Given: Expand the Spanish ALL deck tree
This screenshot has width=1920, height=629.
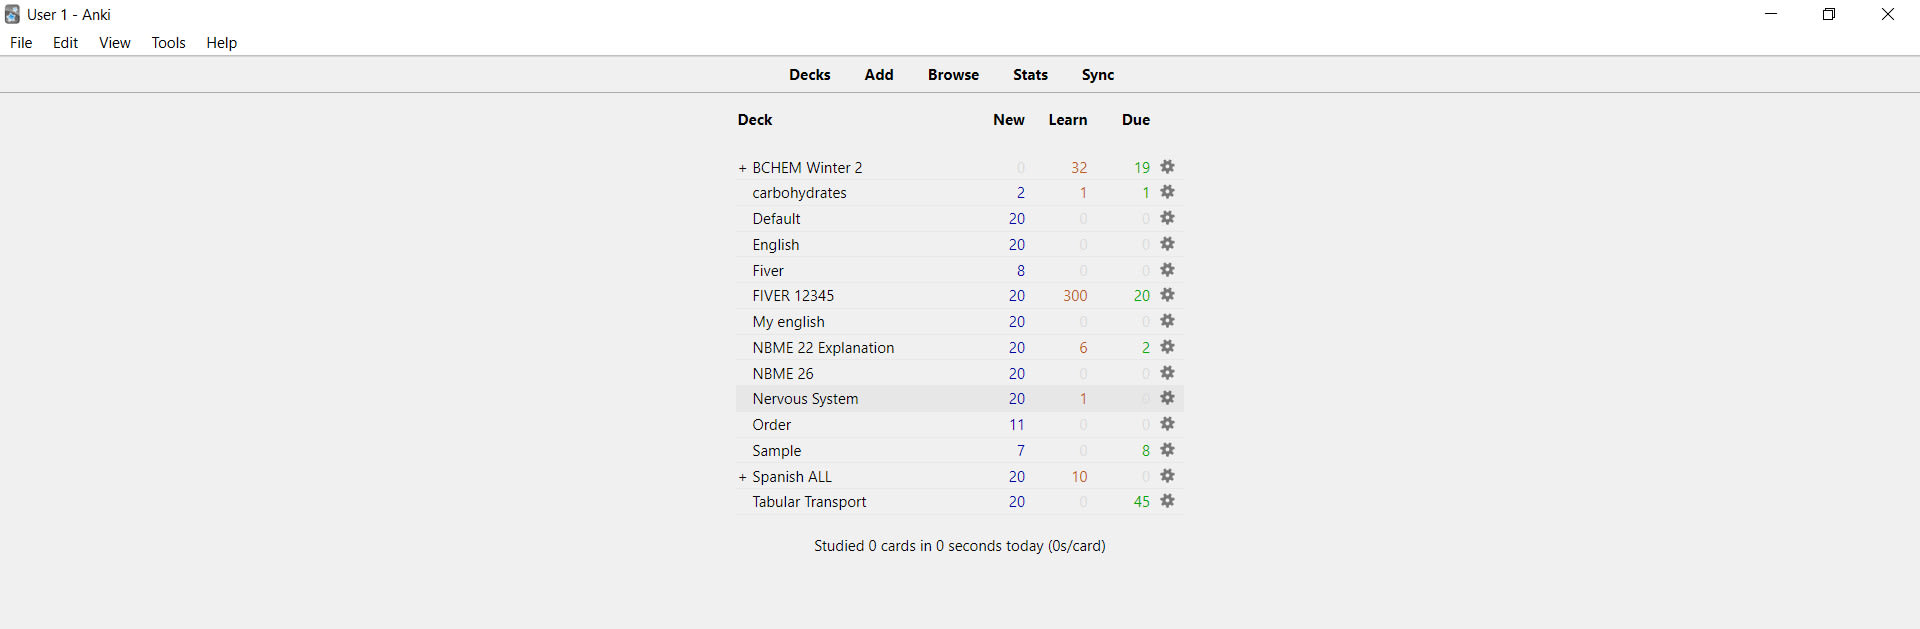Looking at the screenshot, I should point(741,477).
